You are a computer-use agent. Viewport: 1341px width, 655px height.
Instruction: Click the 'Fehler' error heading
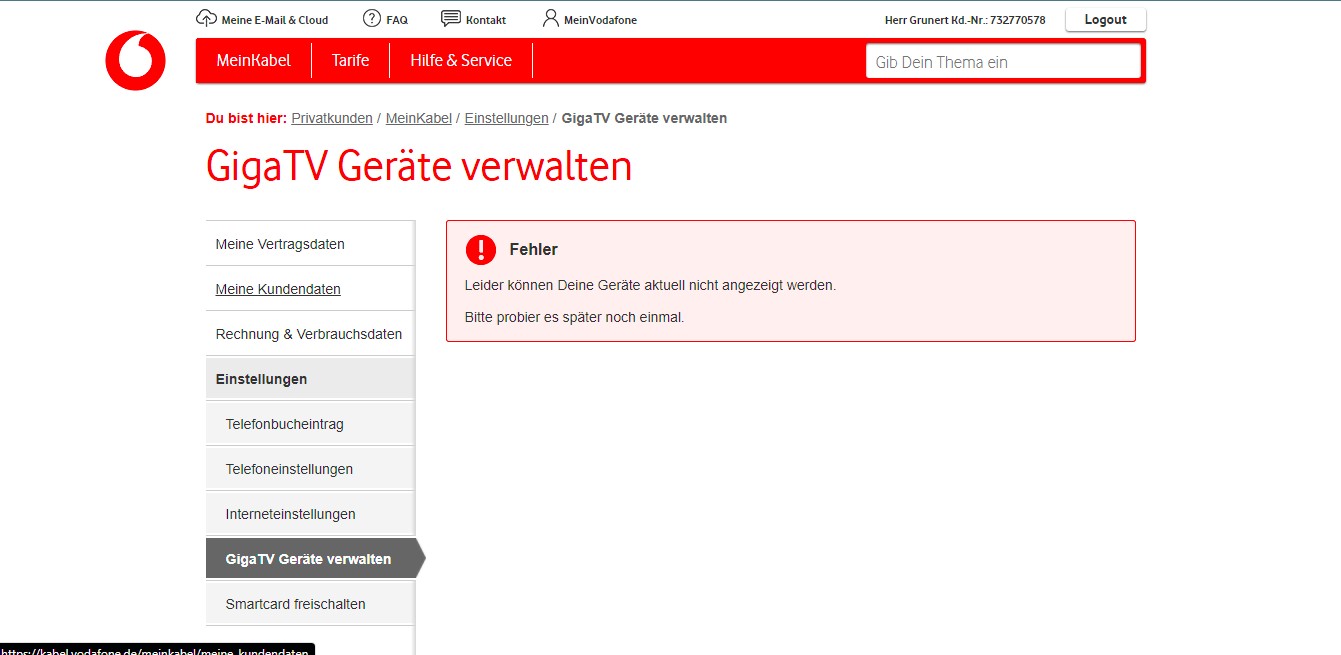[x=533, y=250]
